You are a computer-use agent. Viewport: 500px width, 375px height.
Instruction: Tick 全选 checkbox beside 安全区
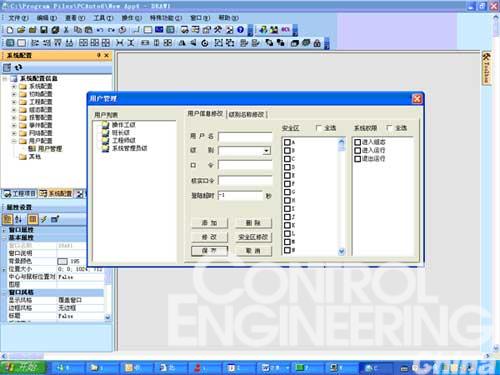tap(318, 128)
